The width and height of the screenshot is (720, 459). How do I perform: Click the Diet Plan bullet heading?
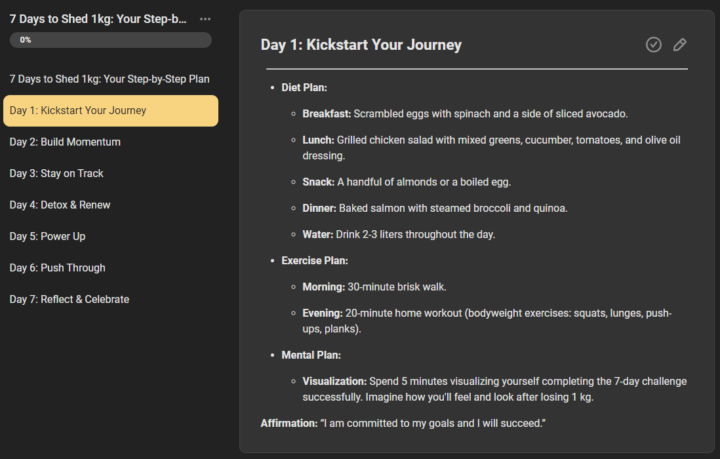[x=304, y=87]
